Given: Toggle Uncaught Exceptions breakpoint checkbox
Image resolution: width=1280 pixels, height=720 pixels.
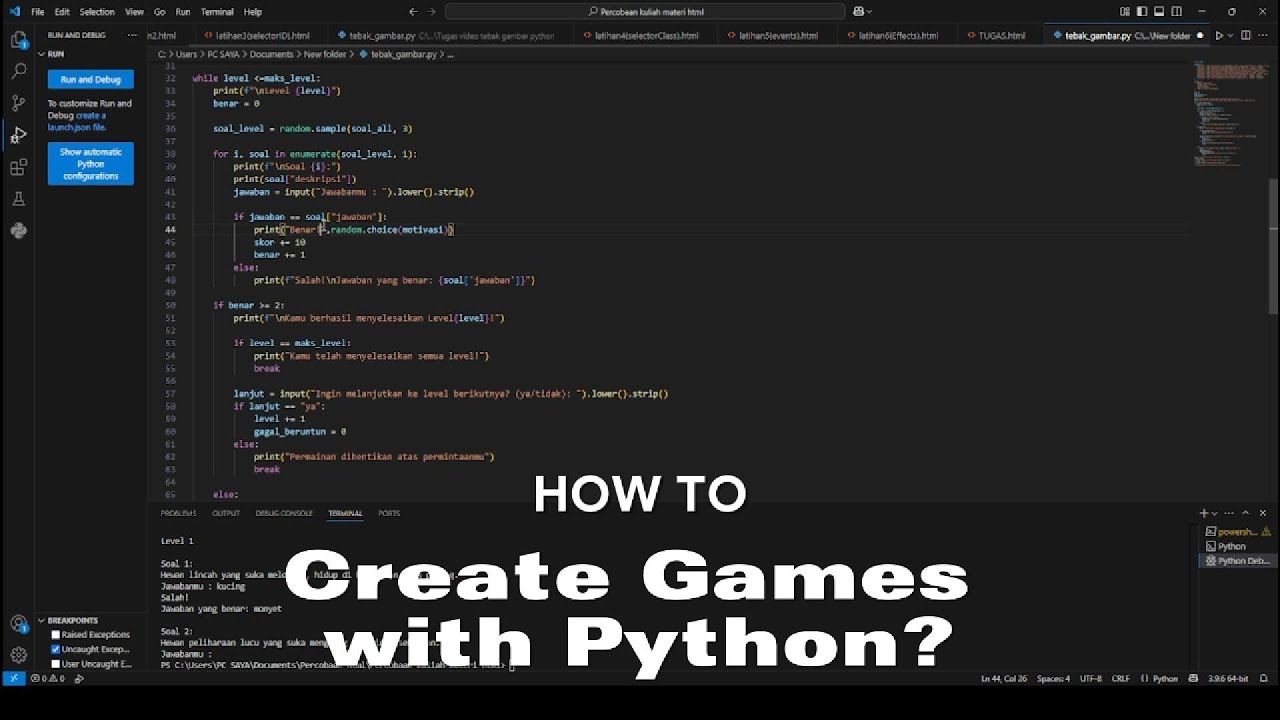Looking at the screenshot, I should pyautogui.click(x=56, y=649).
